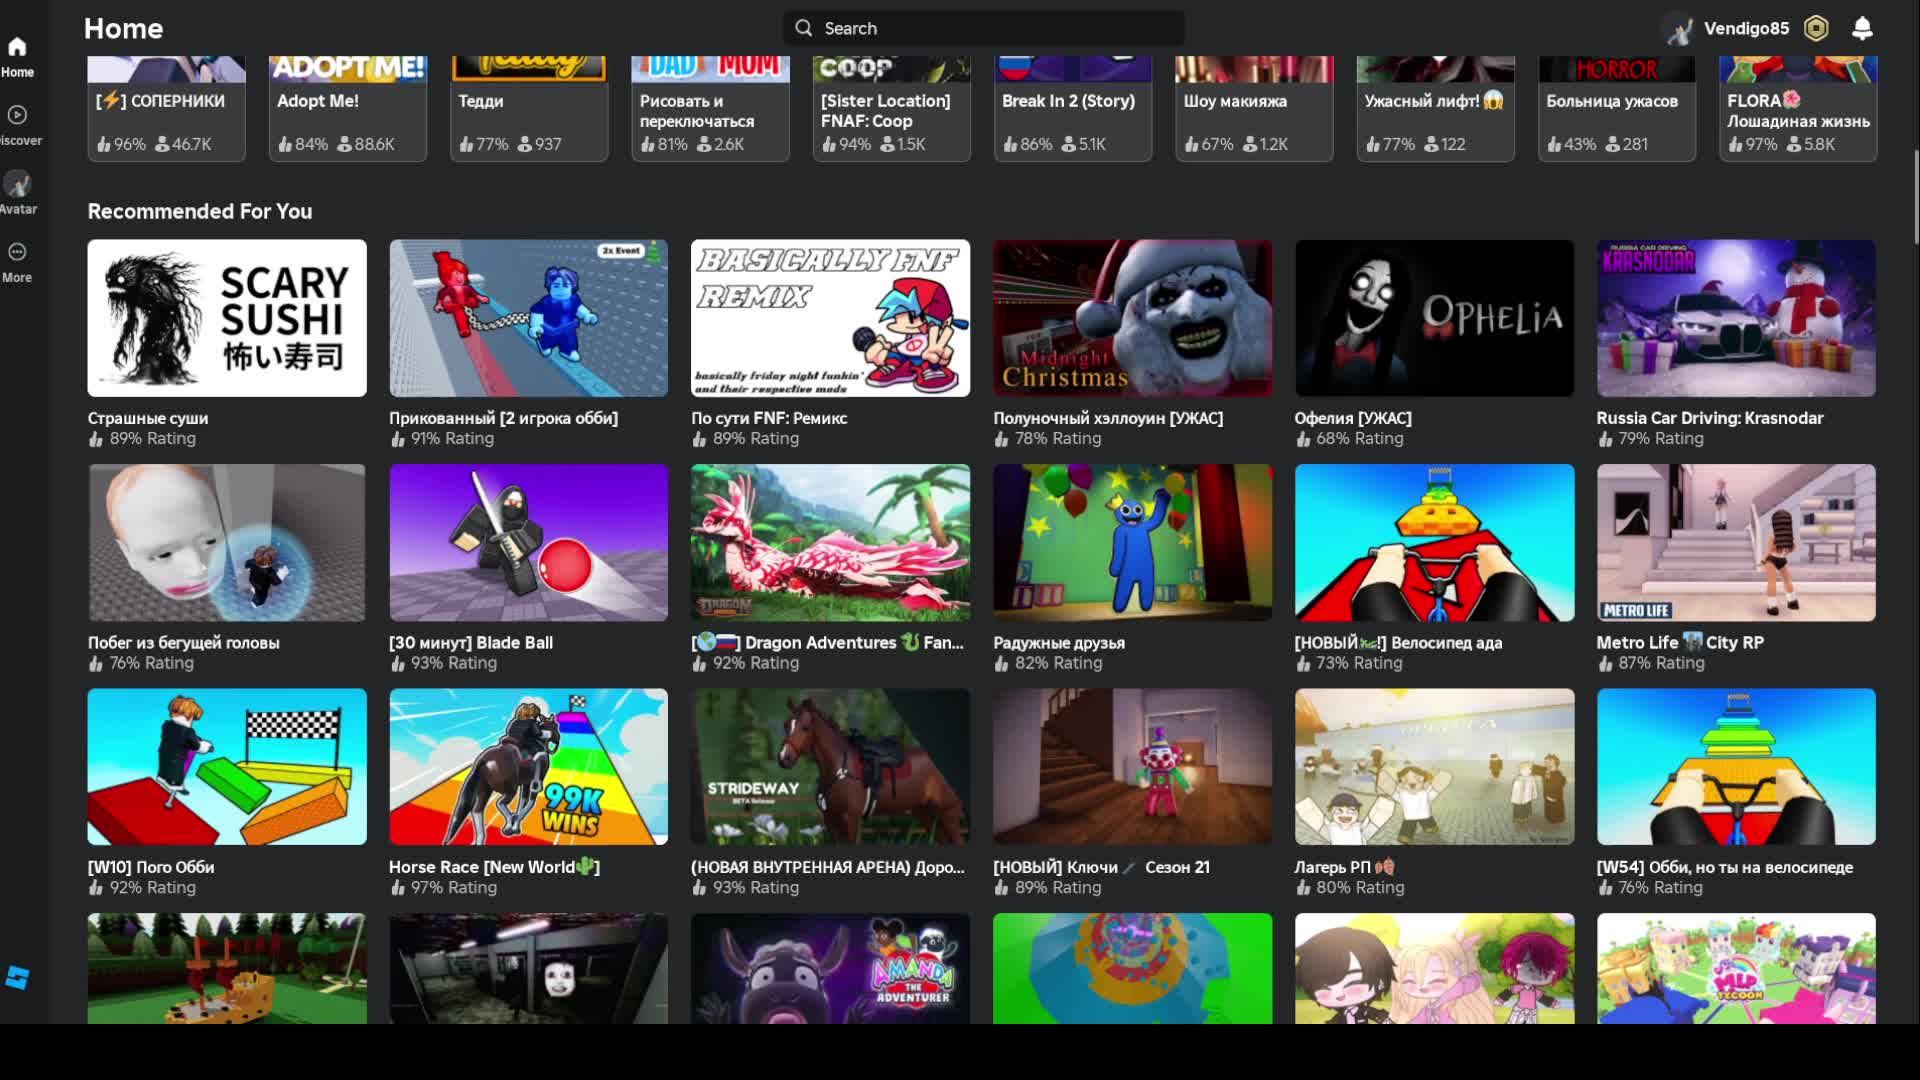Click the blue Roblox Studio icon

(17, 978)
